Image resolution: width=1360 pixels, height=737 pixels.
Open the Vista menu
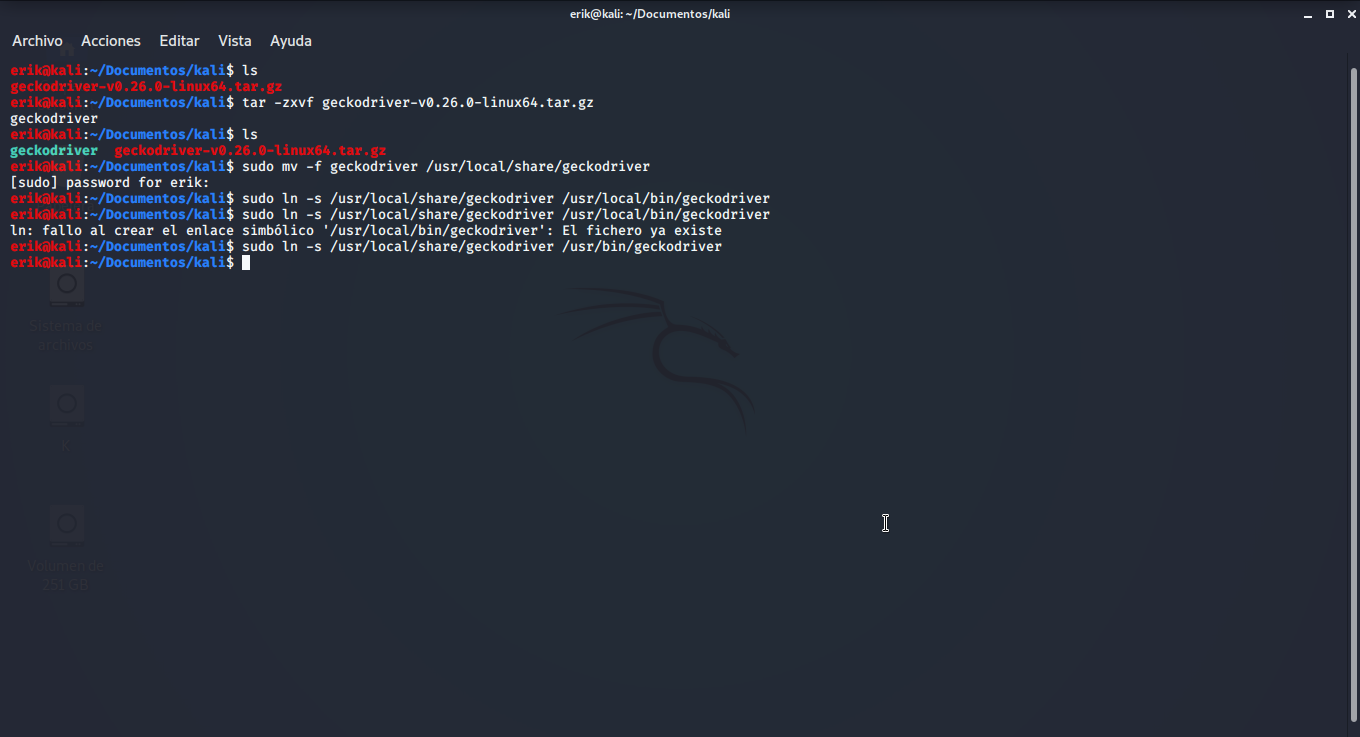(x=235, y=41)
